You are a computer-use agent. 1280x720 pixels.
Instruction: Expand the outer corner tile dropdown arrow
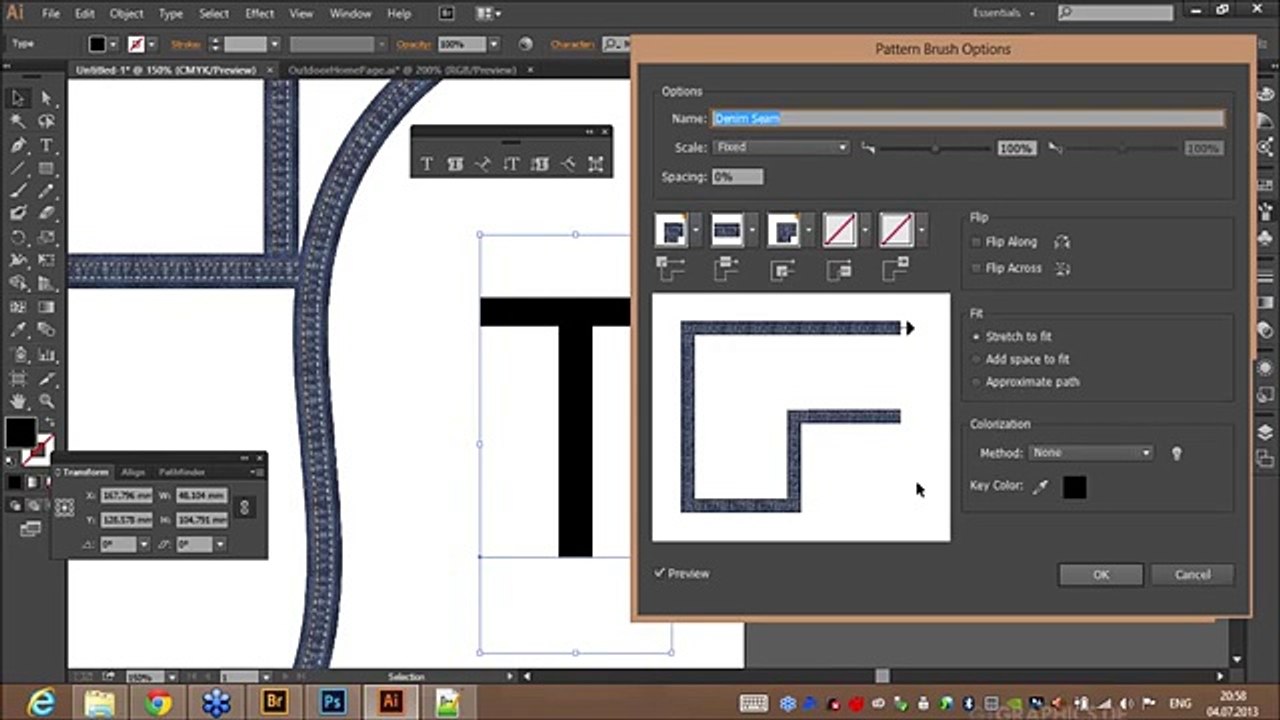click(x=695, y=230)
